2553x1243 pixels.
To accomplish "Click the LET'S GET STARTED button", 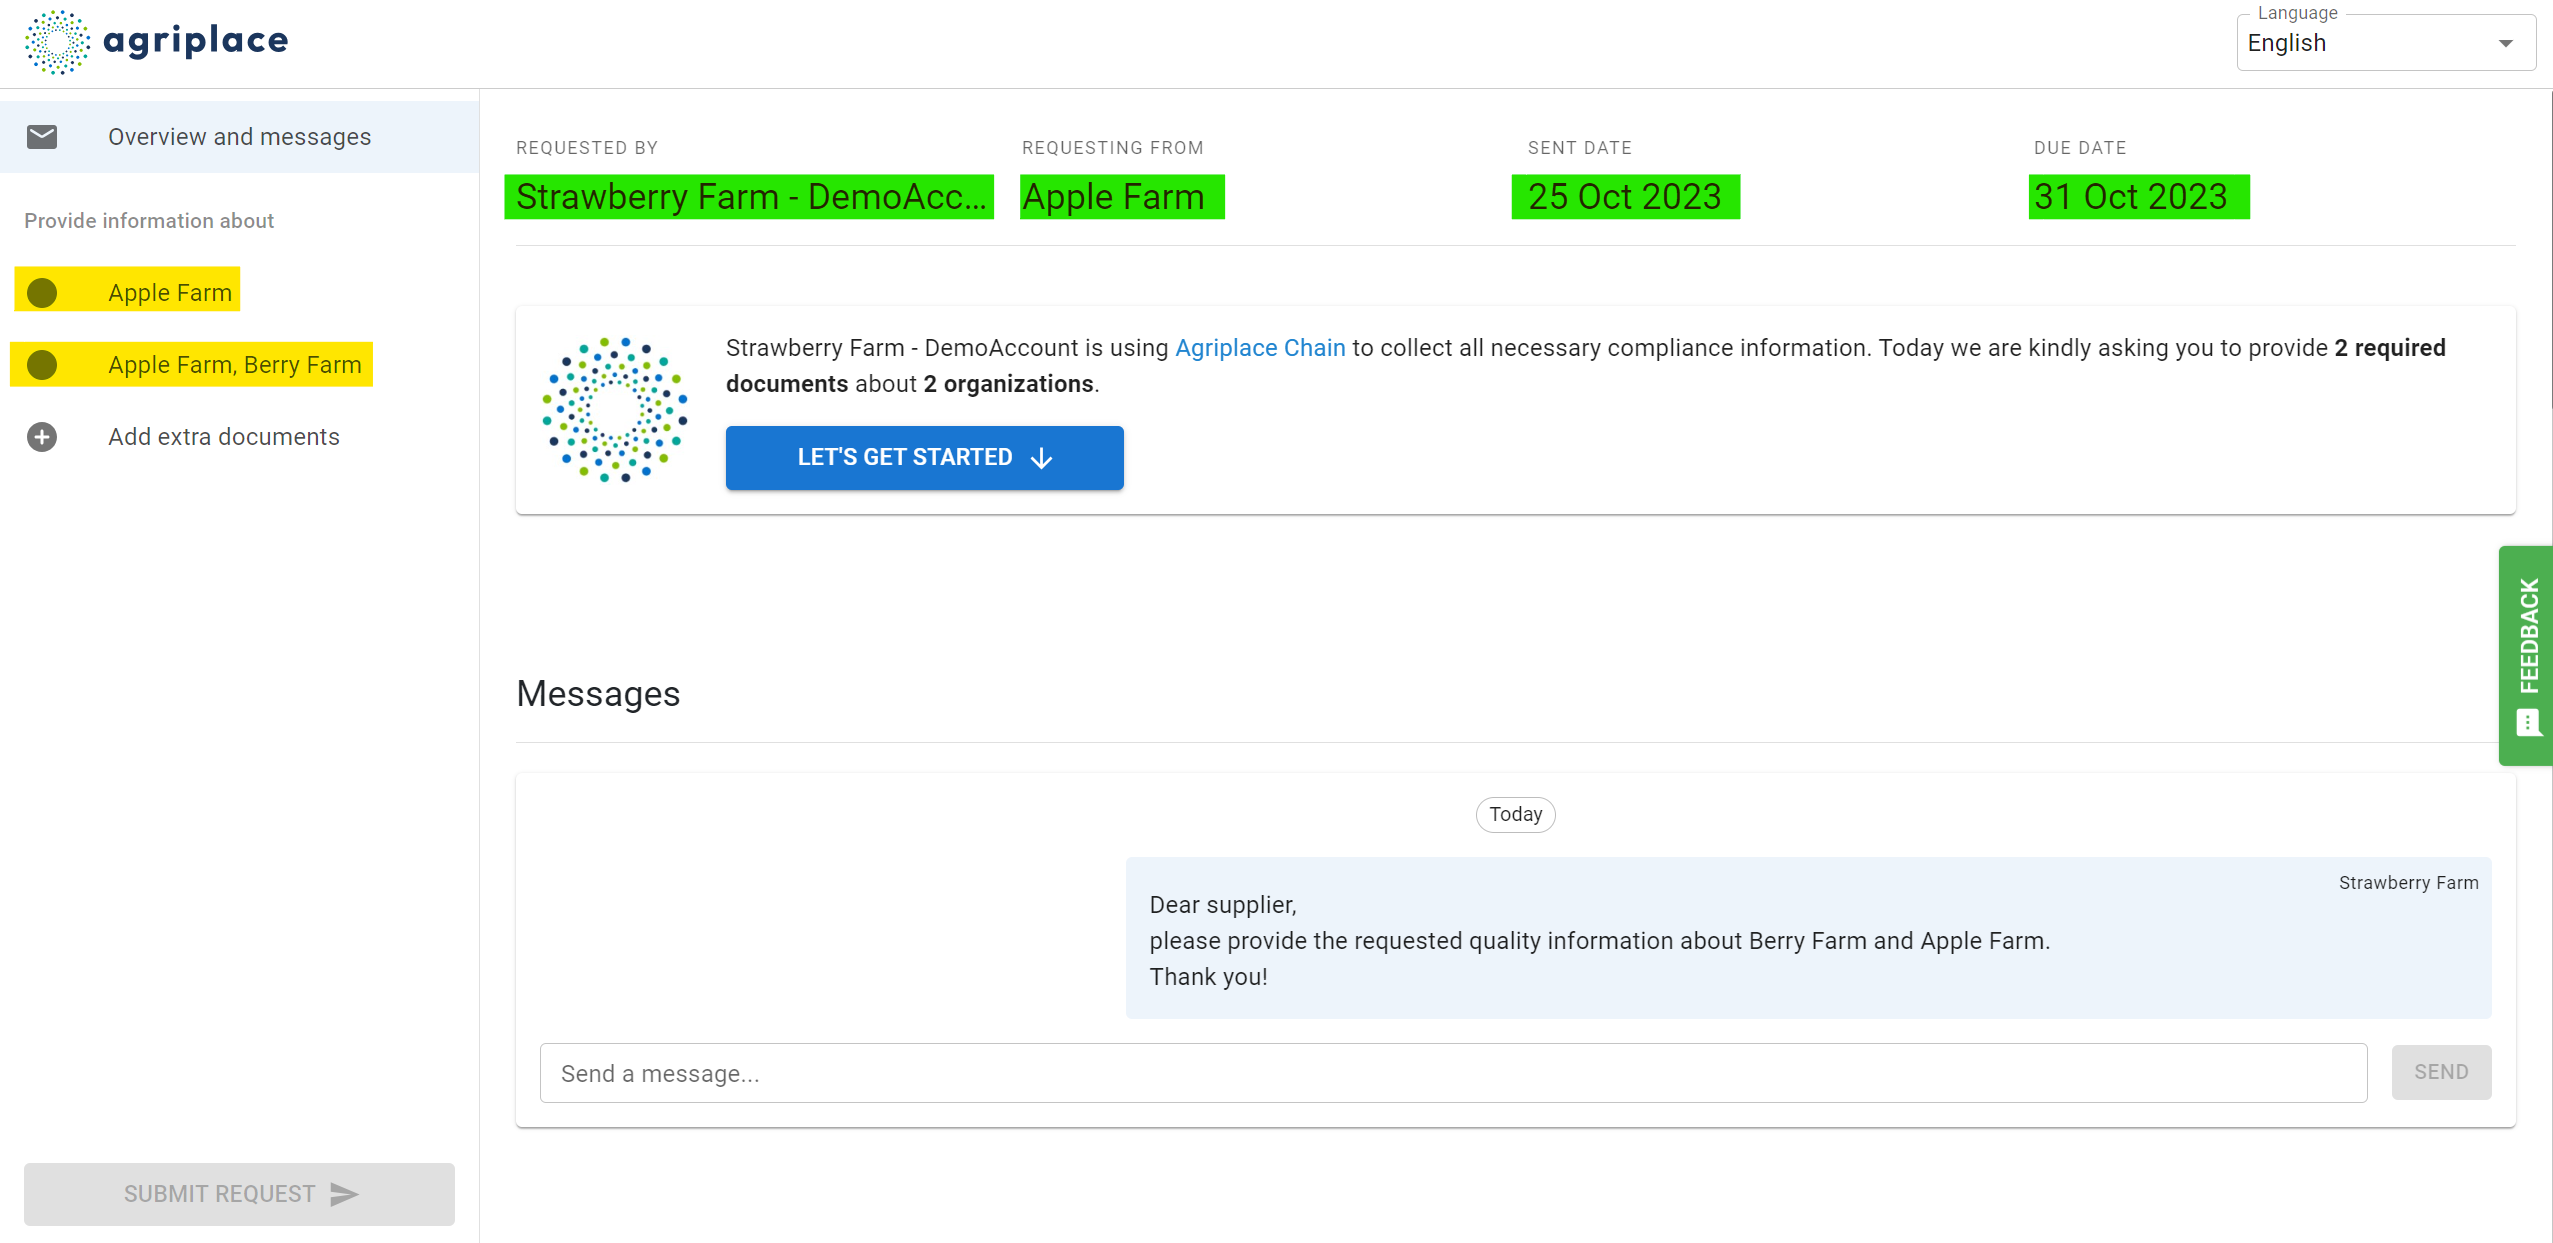I will coord(925,458).
